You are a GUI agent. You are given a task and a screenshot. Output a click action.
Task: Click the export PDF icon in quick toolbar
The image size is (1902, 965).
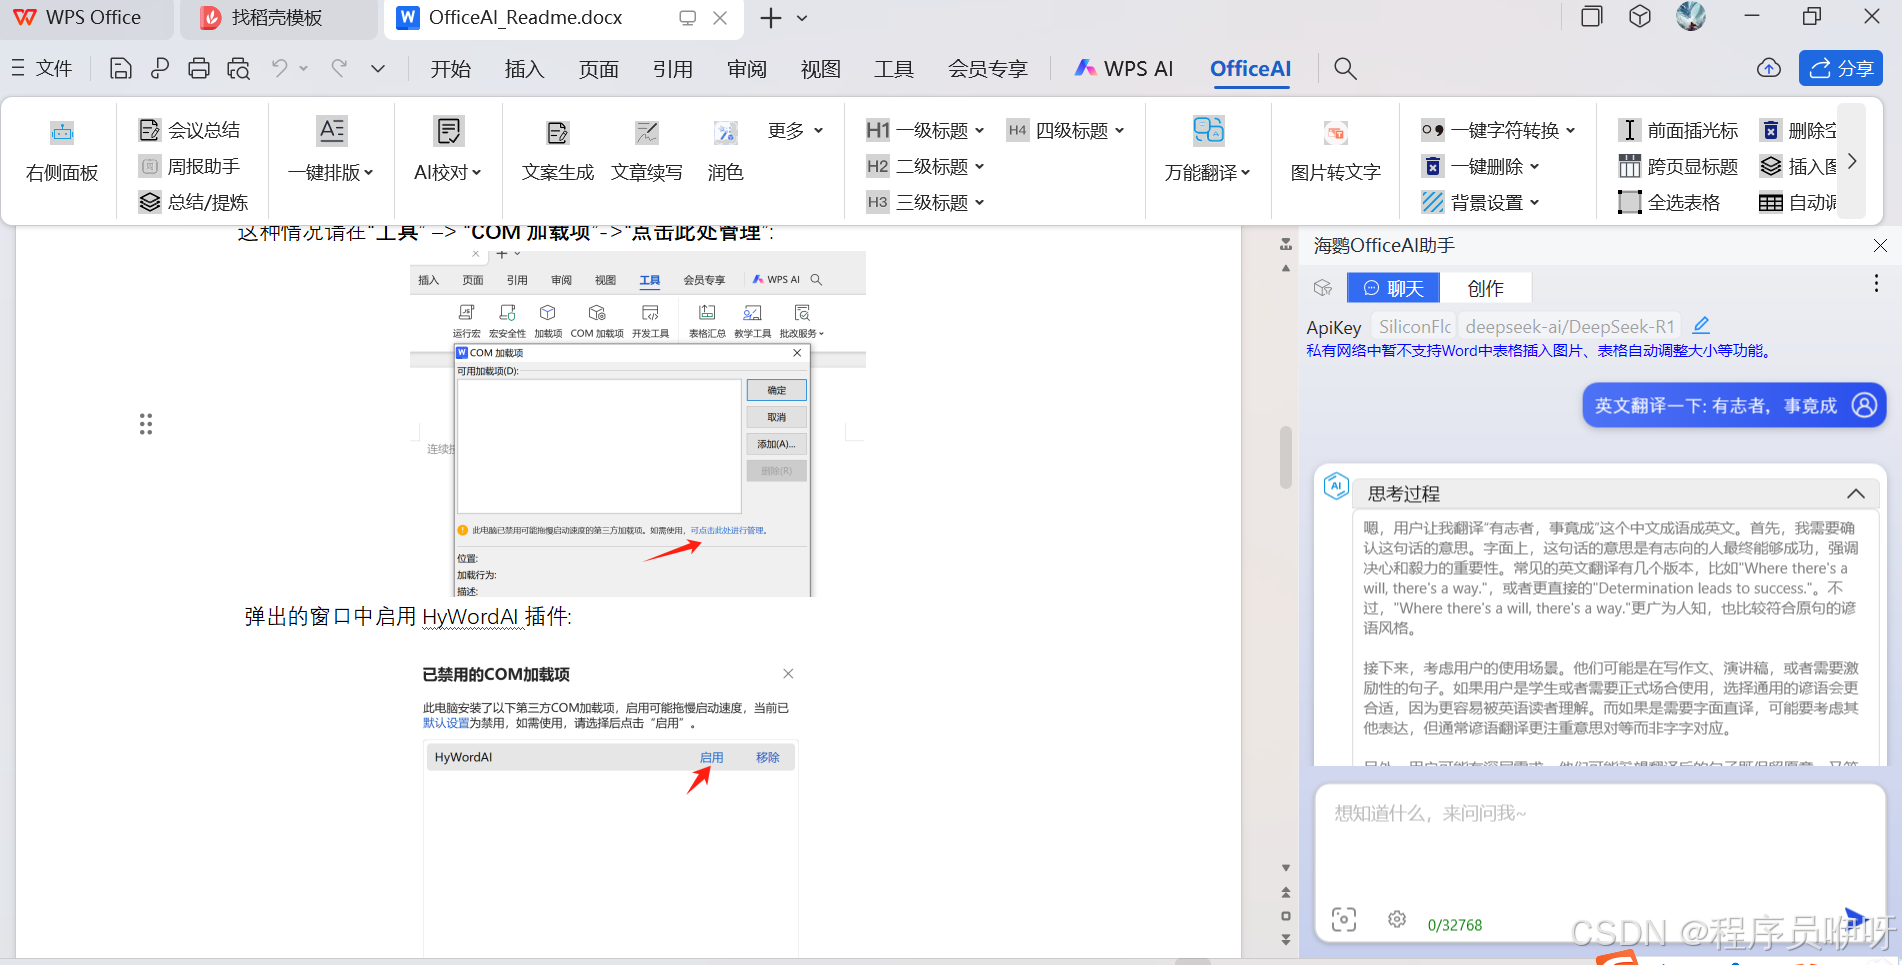click(160, 68)
